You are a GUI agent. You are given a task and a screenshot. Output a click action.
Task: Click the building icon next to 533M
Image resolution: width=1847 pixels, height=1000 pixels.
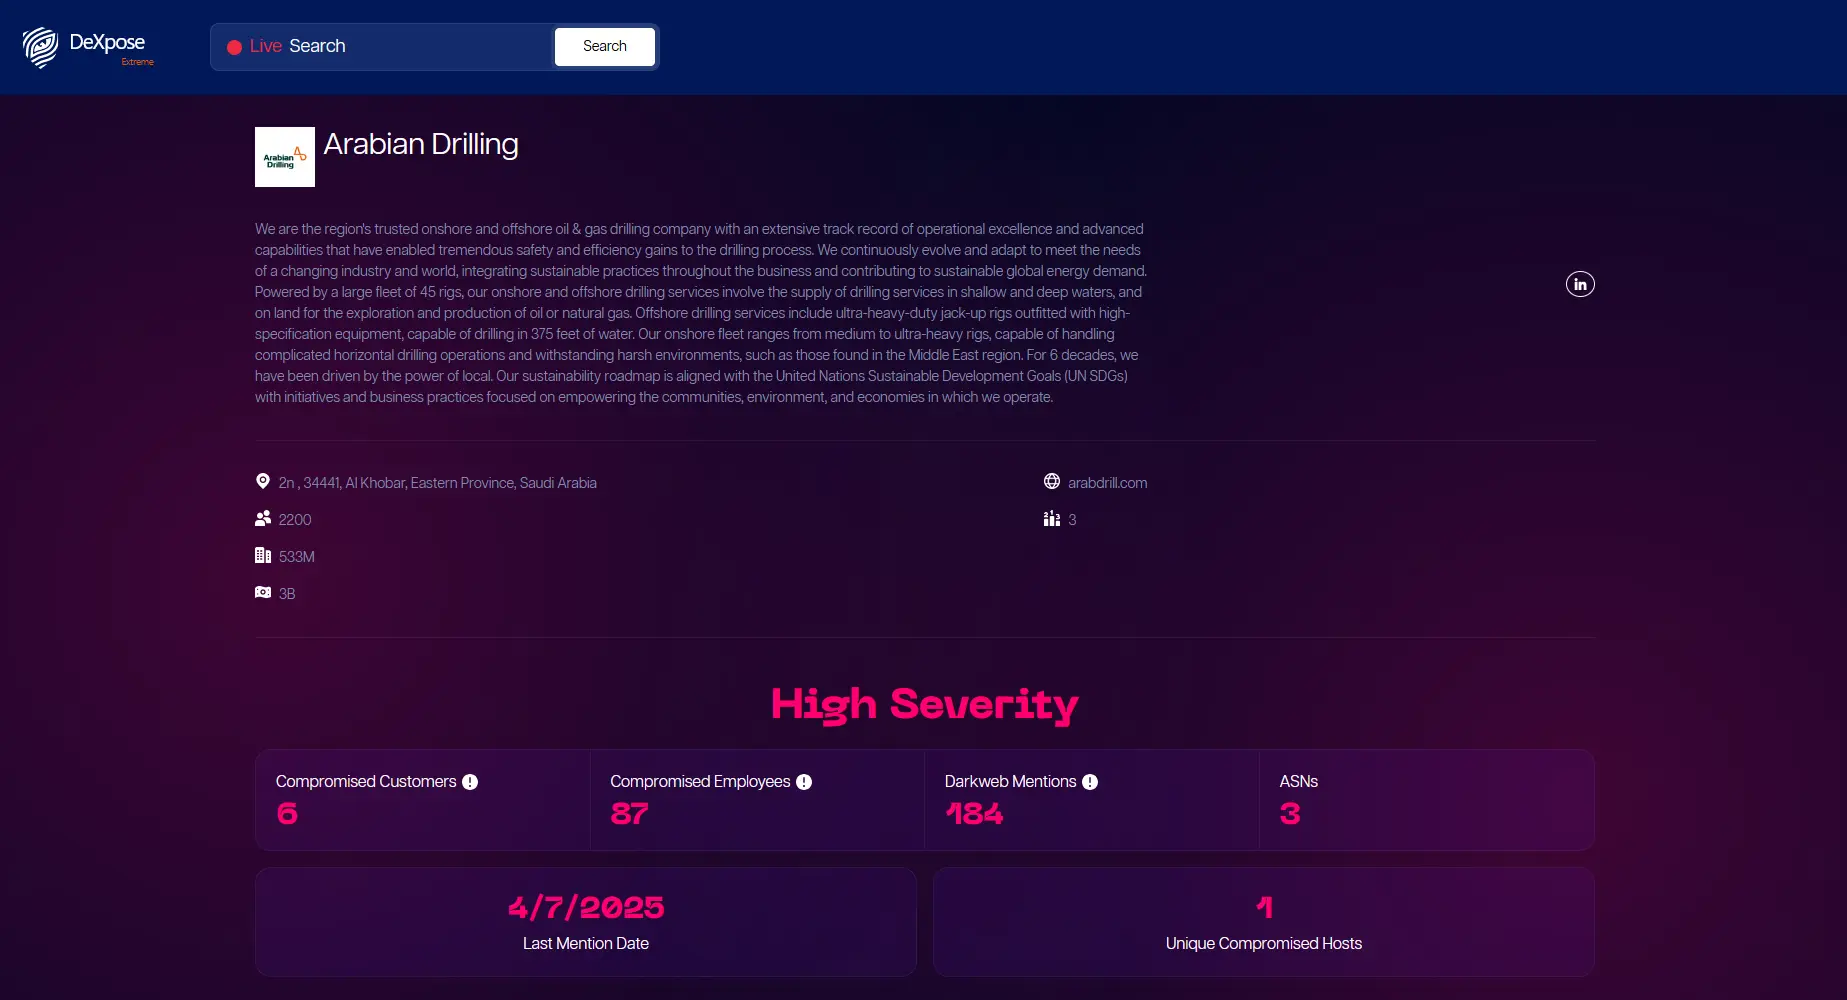click(263, 555)
